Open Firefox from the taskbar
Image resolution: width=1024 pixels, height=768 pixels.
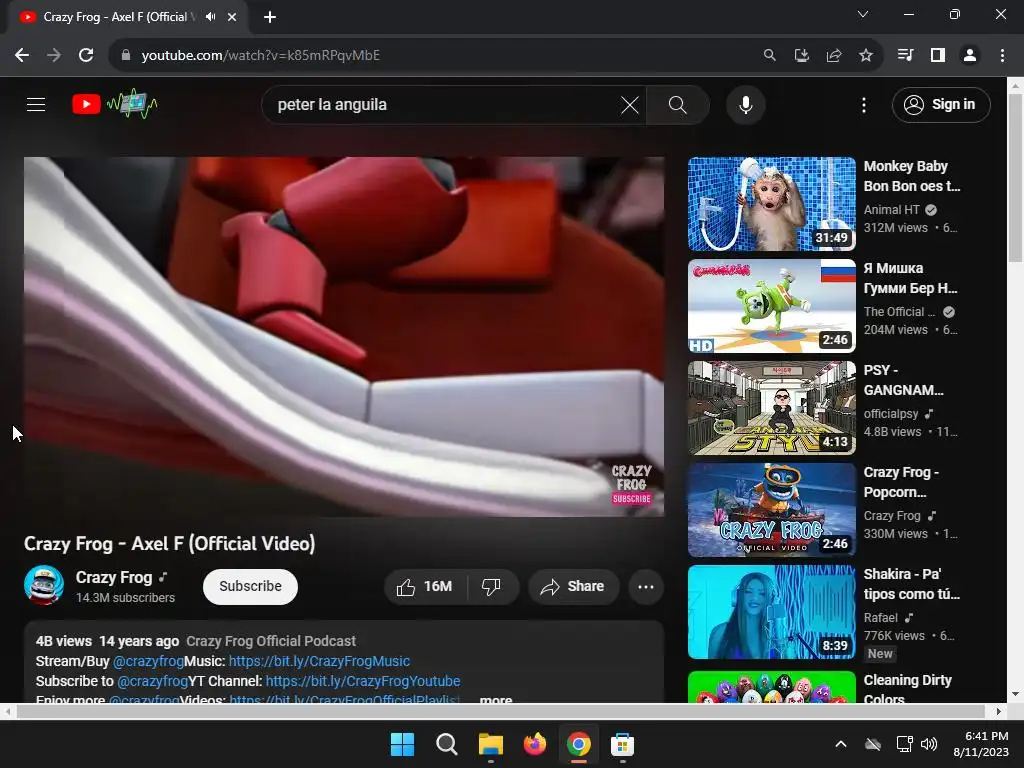pos(535,744)
